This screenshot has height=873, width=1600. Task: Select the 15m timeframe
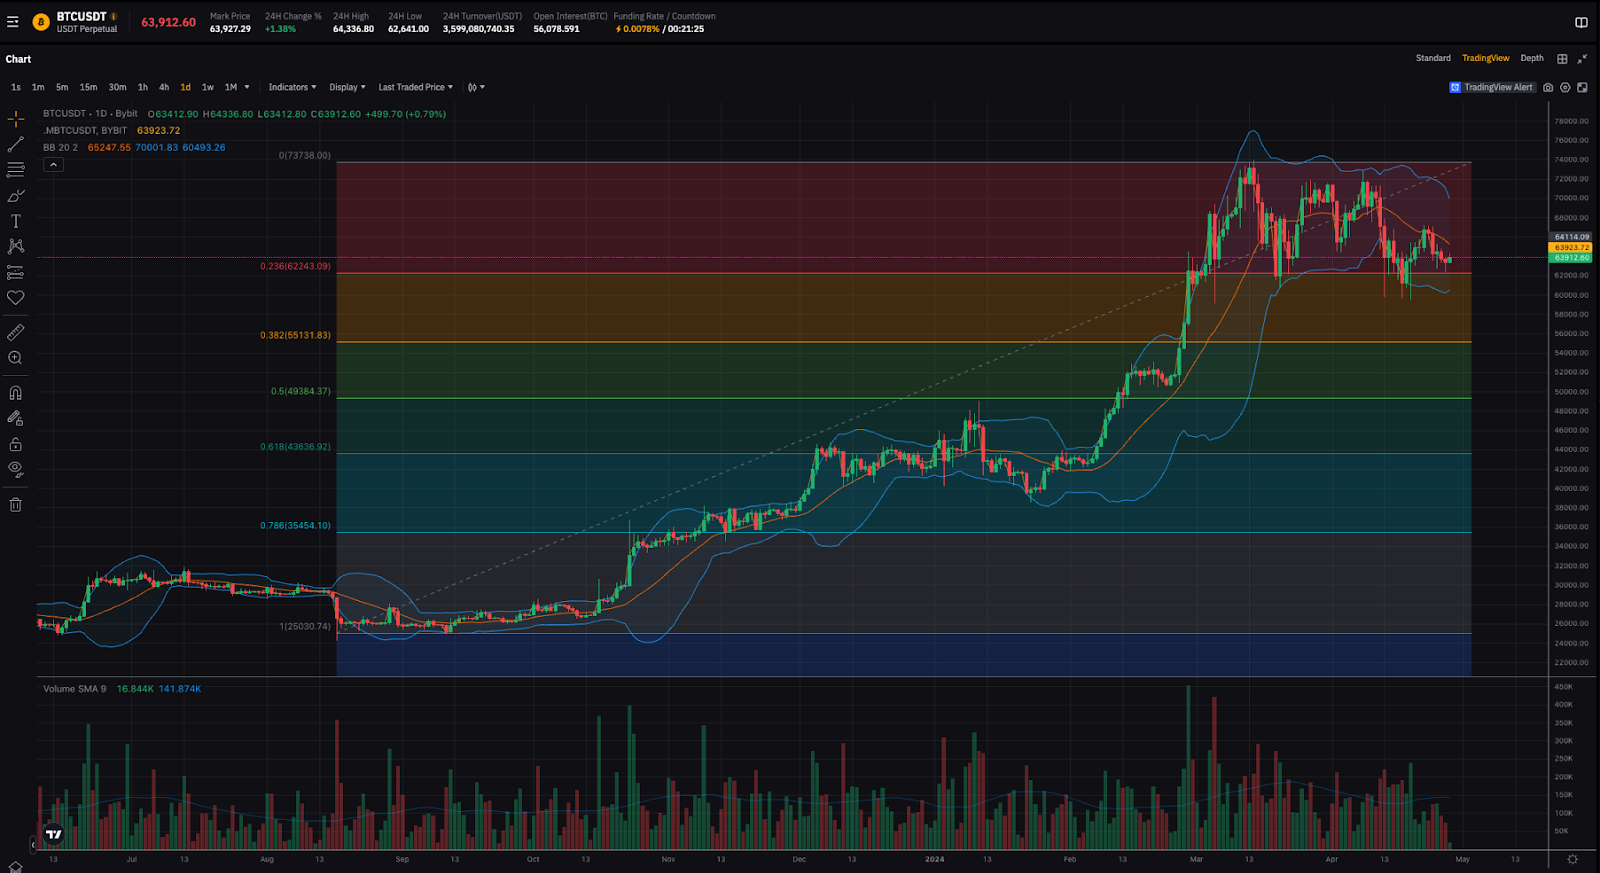88,87
